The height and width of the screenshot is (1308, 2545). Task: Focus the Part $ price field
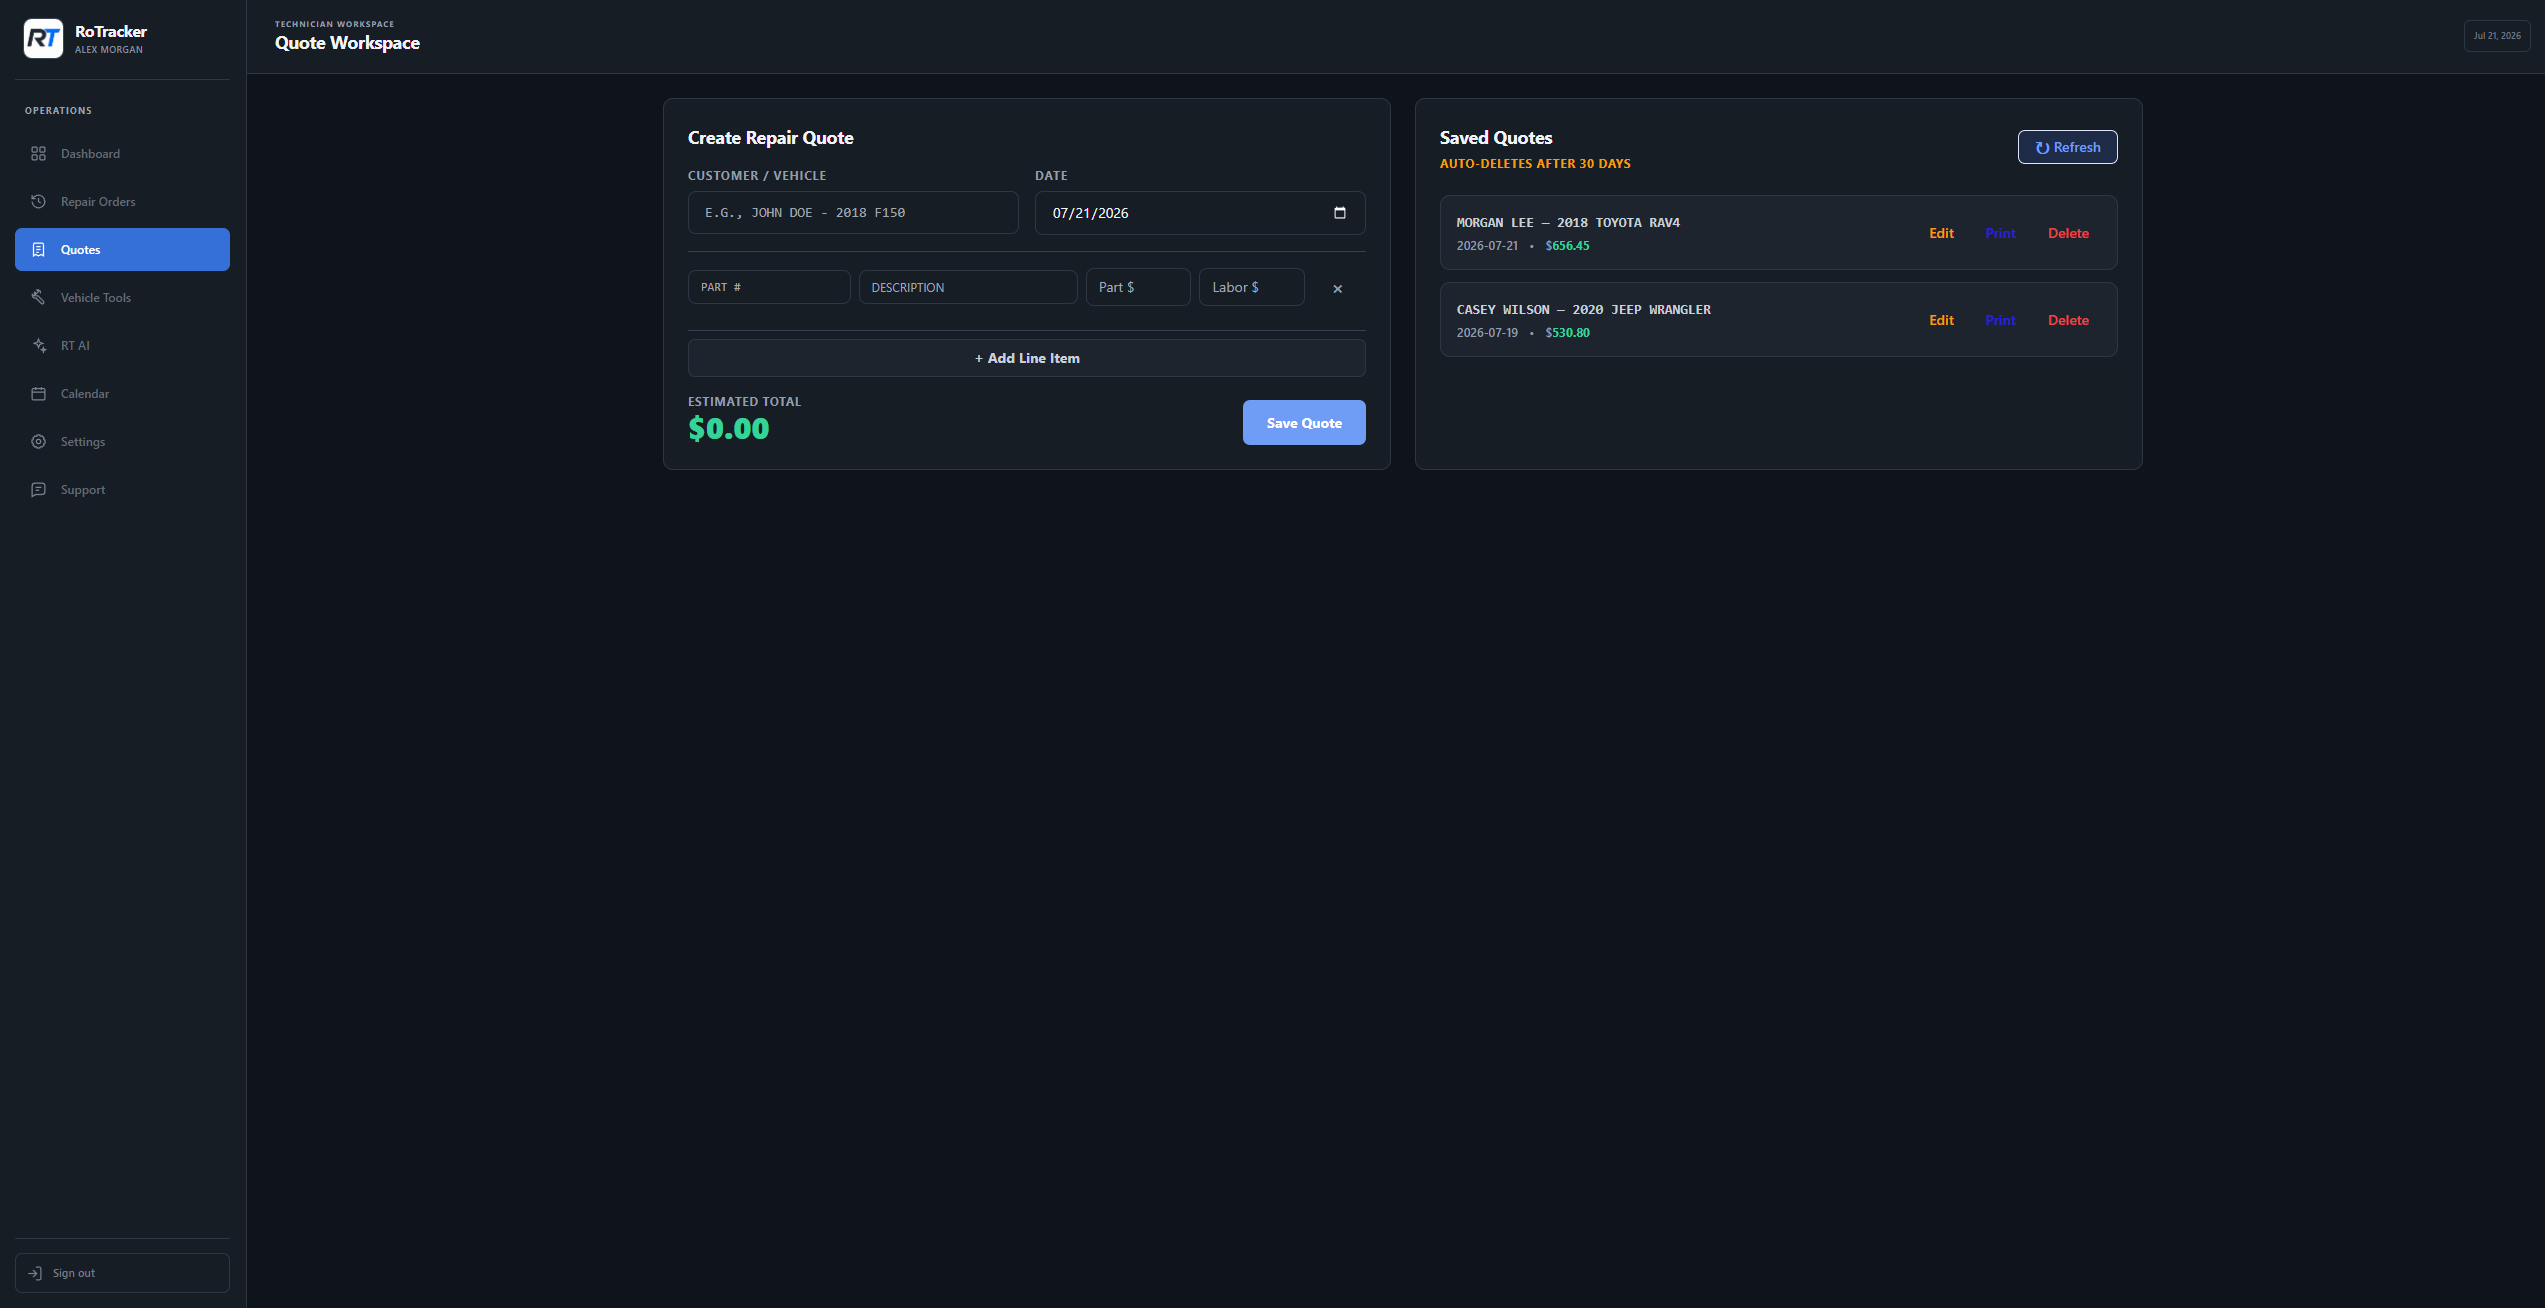(1138, 287)
